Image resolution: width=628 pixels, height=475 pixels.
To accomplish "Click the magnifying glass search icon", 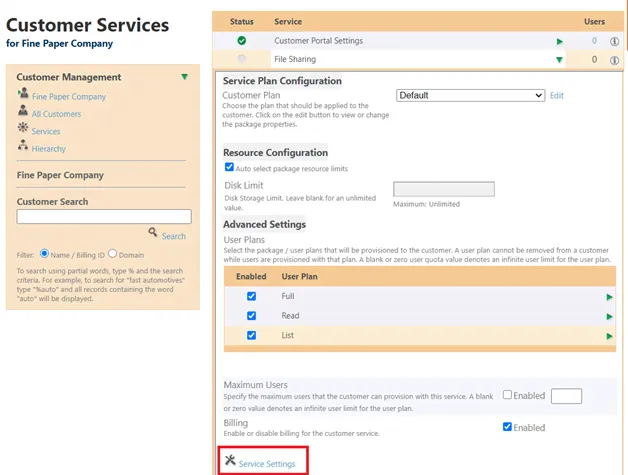I will click(153, 232).
